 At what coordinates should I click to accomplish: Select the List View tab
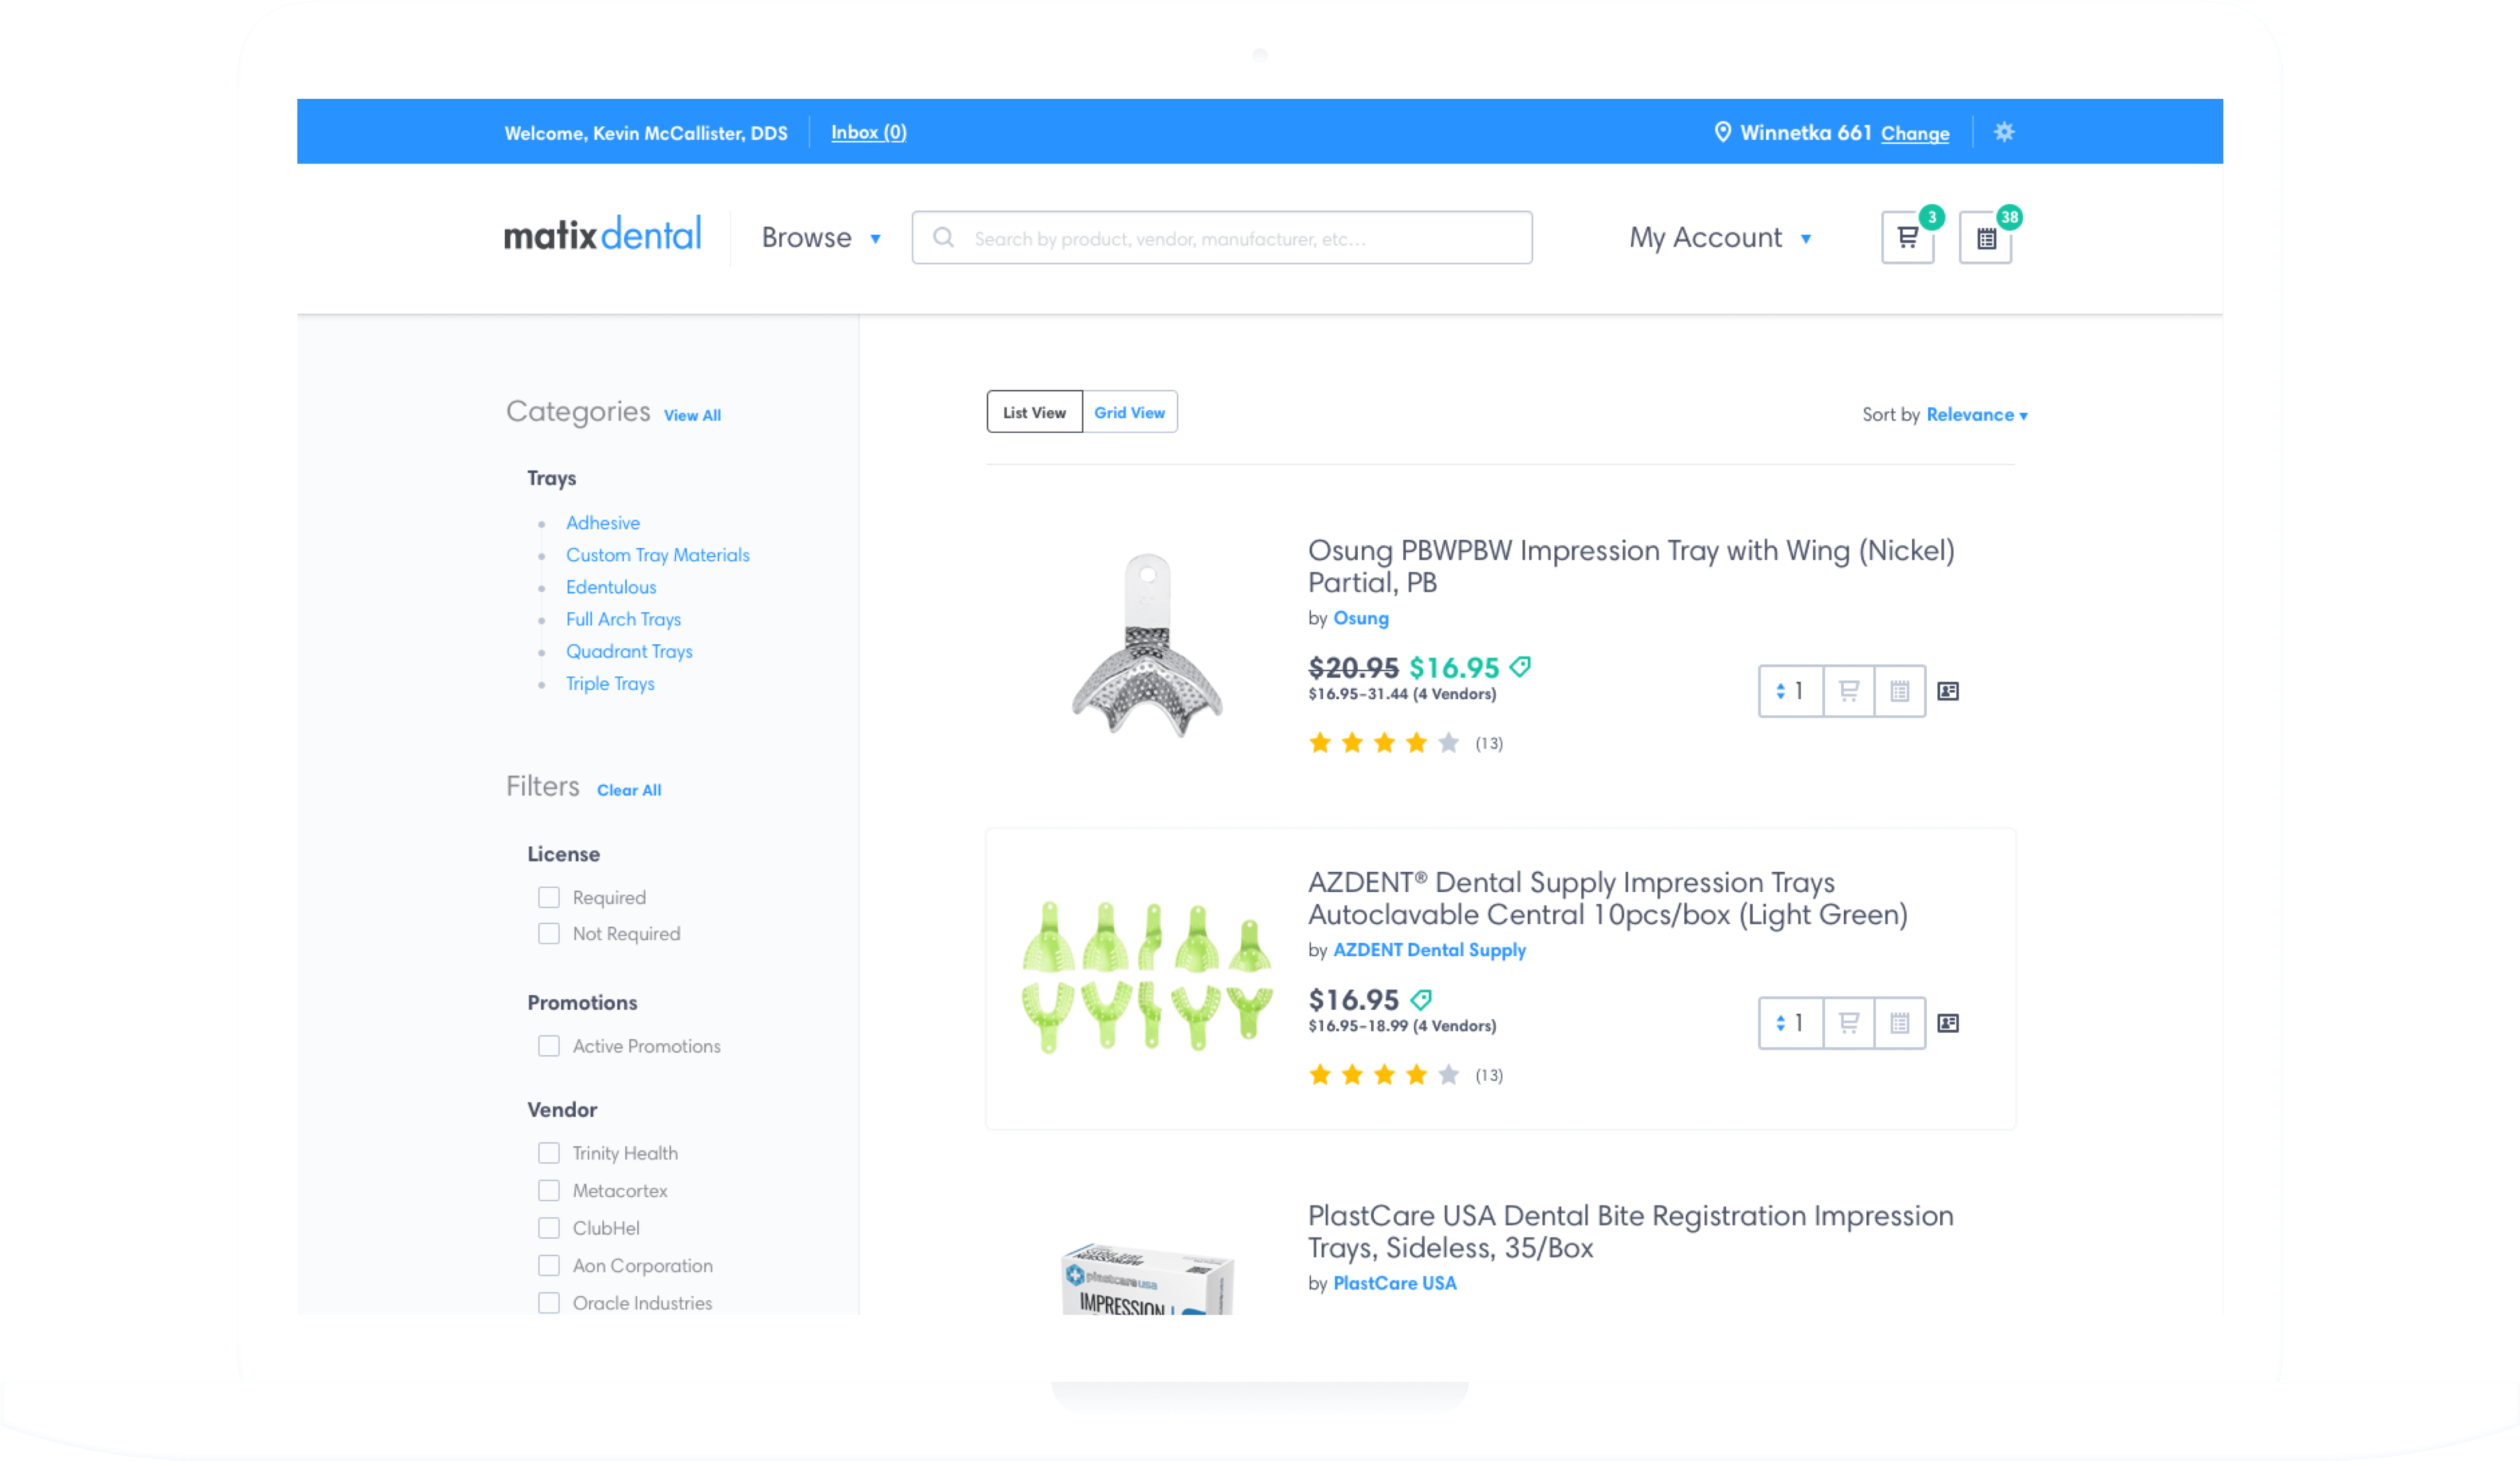click(1034, 412)
